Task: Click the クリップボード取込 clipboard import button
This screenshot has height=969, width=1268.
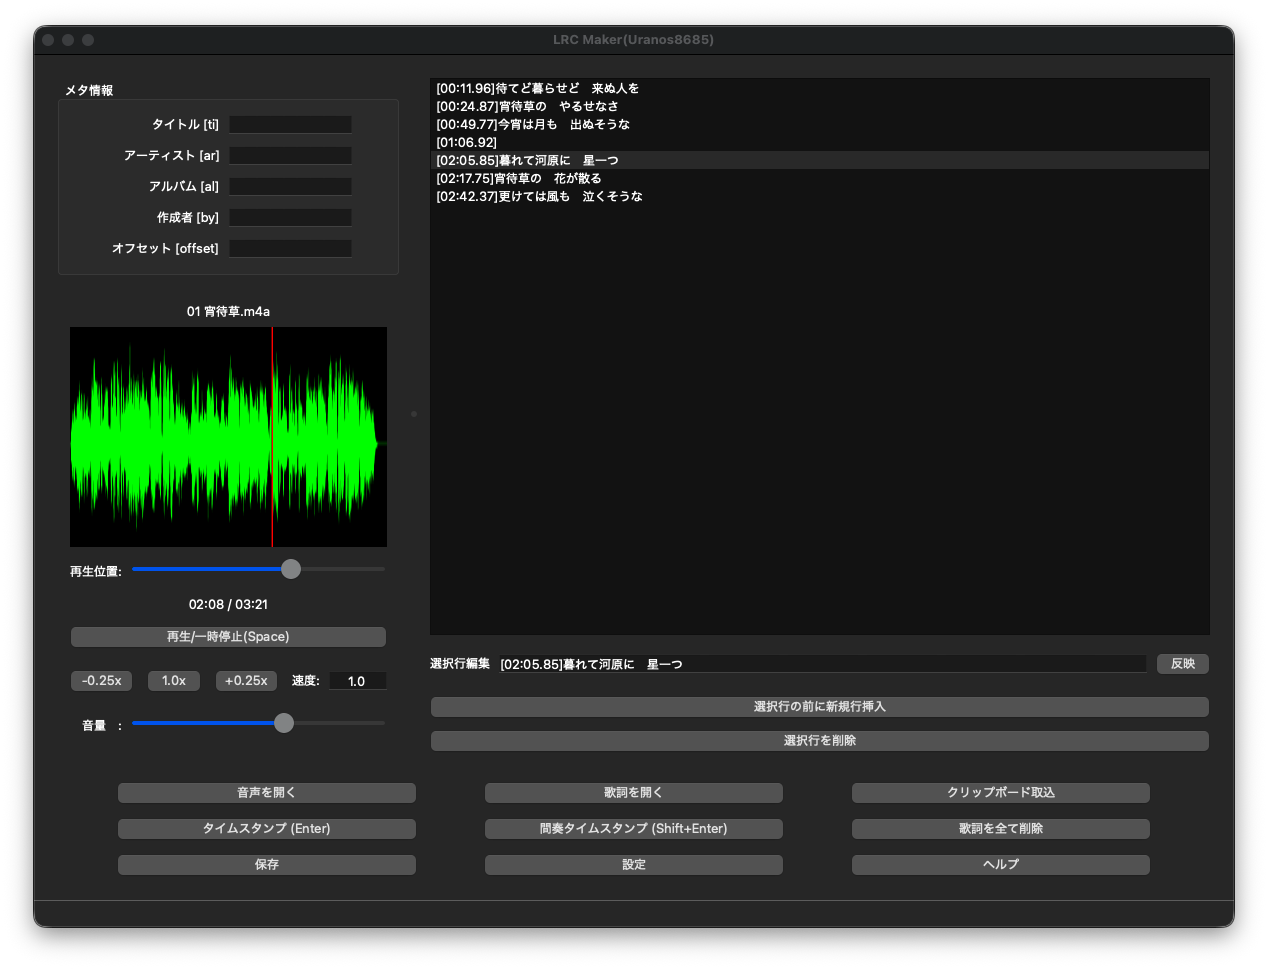Action: [1000, 793]
